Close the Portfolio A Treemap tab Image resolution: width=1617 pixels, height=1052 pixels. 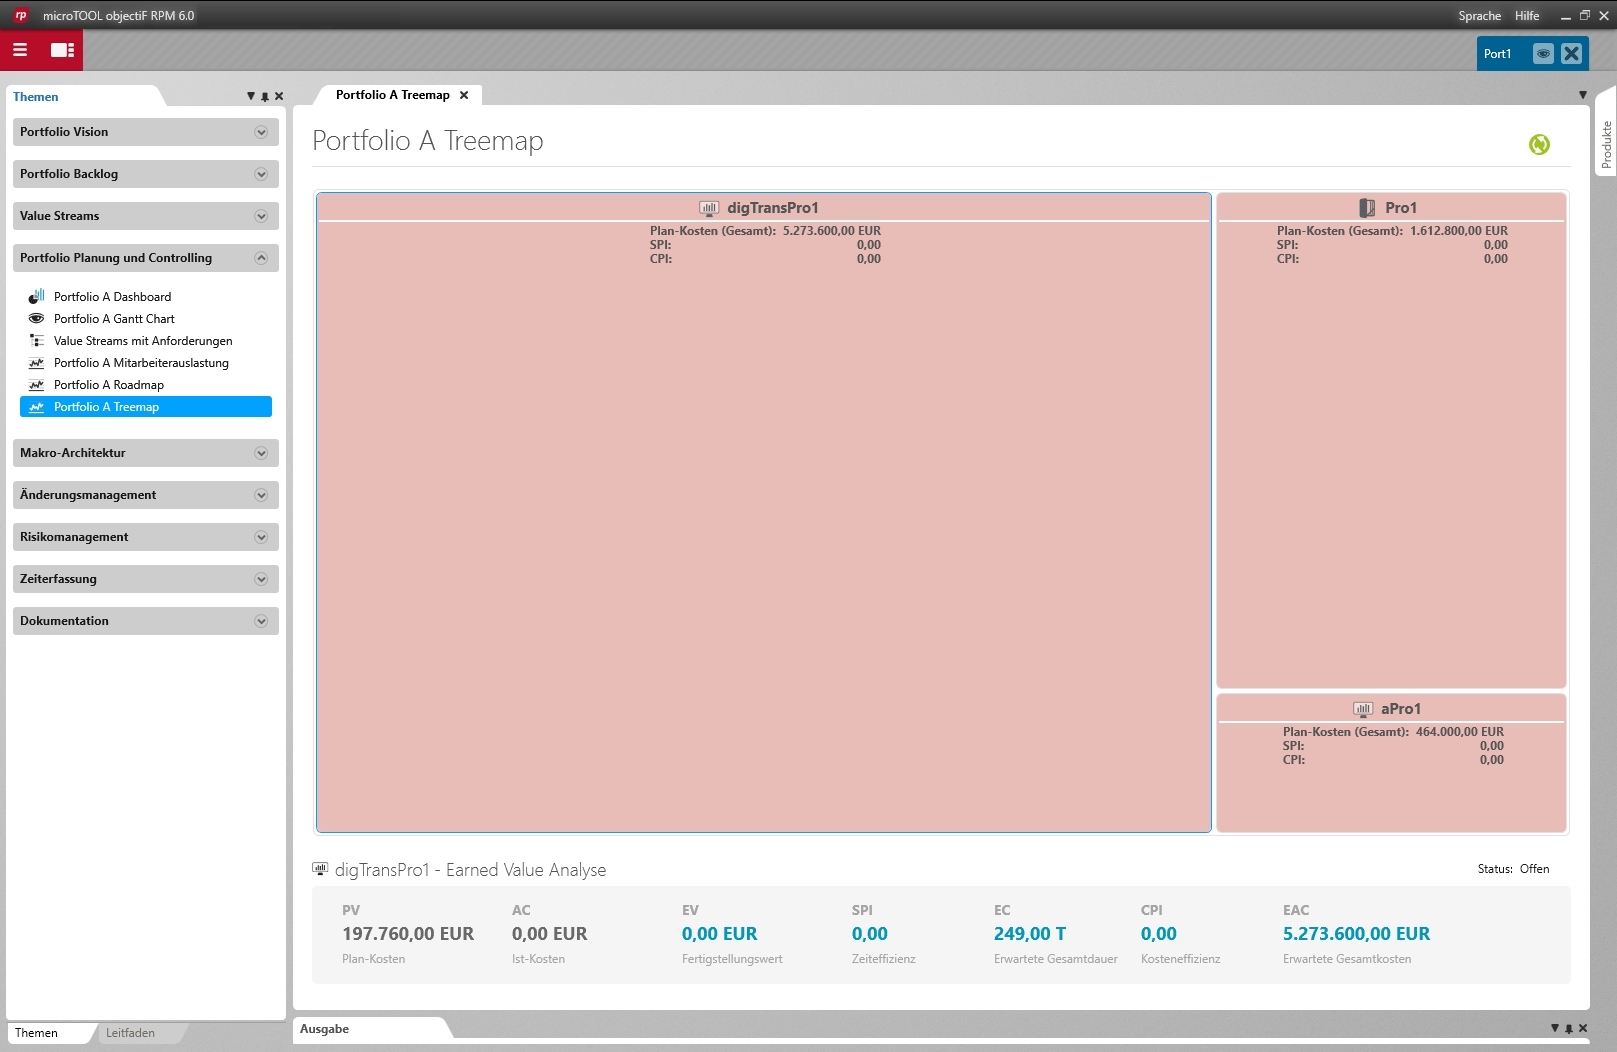pos(464,95)
